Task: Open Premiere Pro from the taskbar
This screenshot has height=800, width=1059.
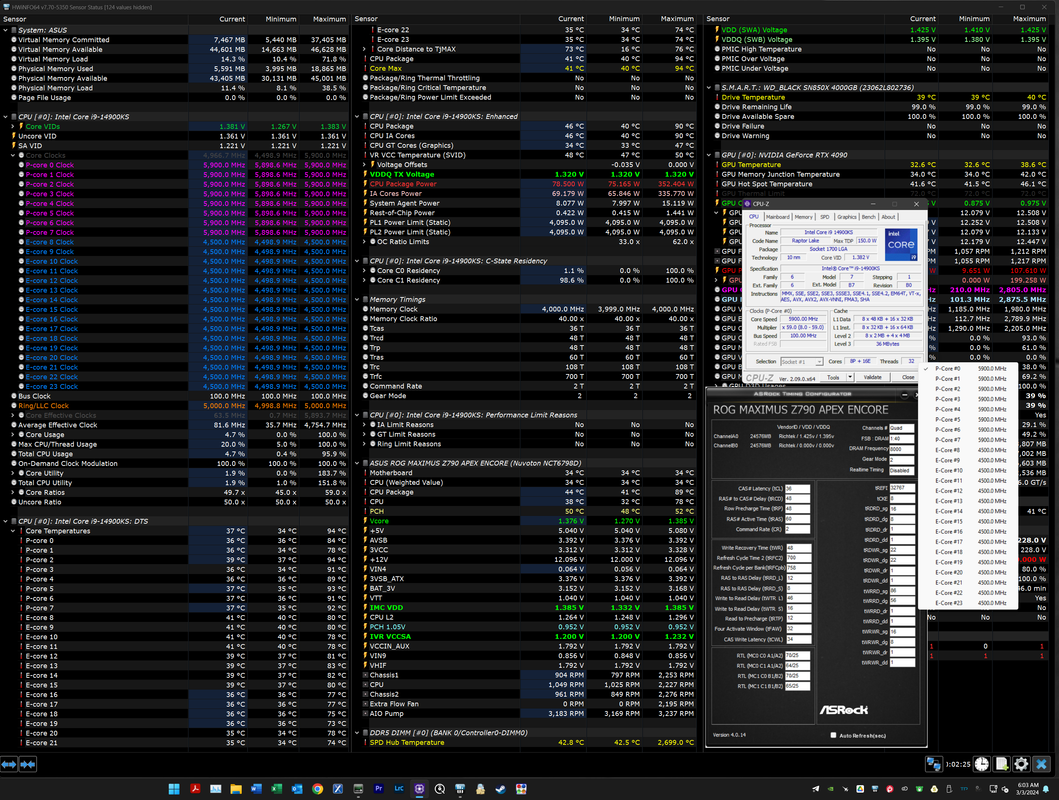Action: point(378,789)
